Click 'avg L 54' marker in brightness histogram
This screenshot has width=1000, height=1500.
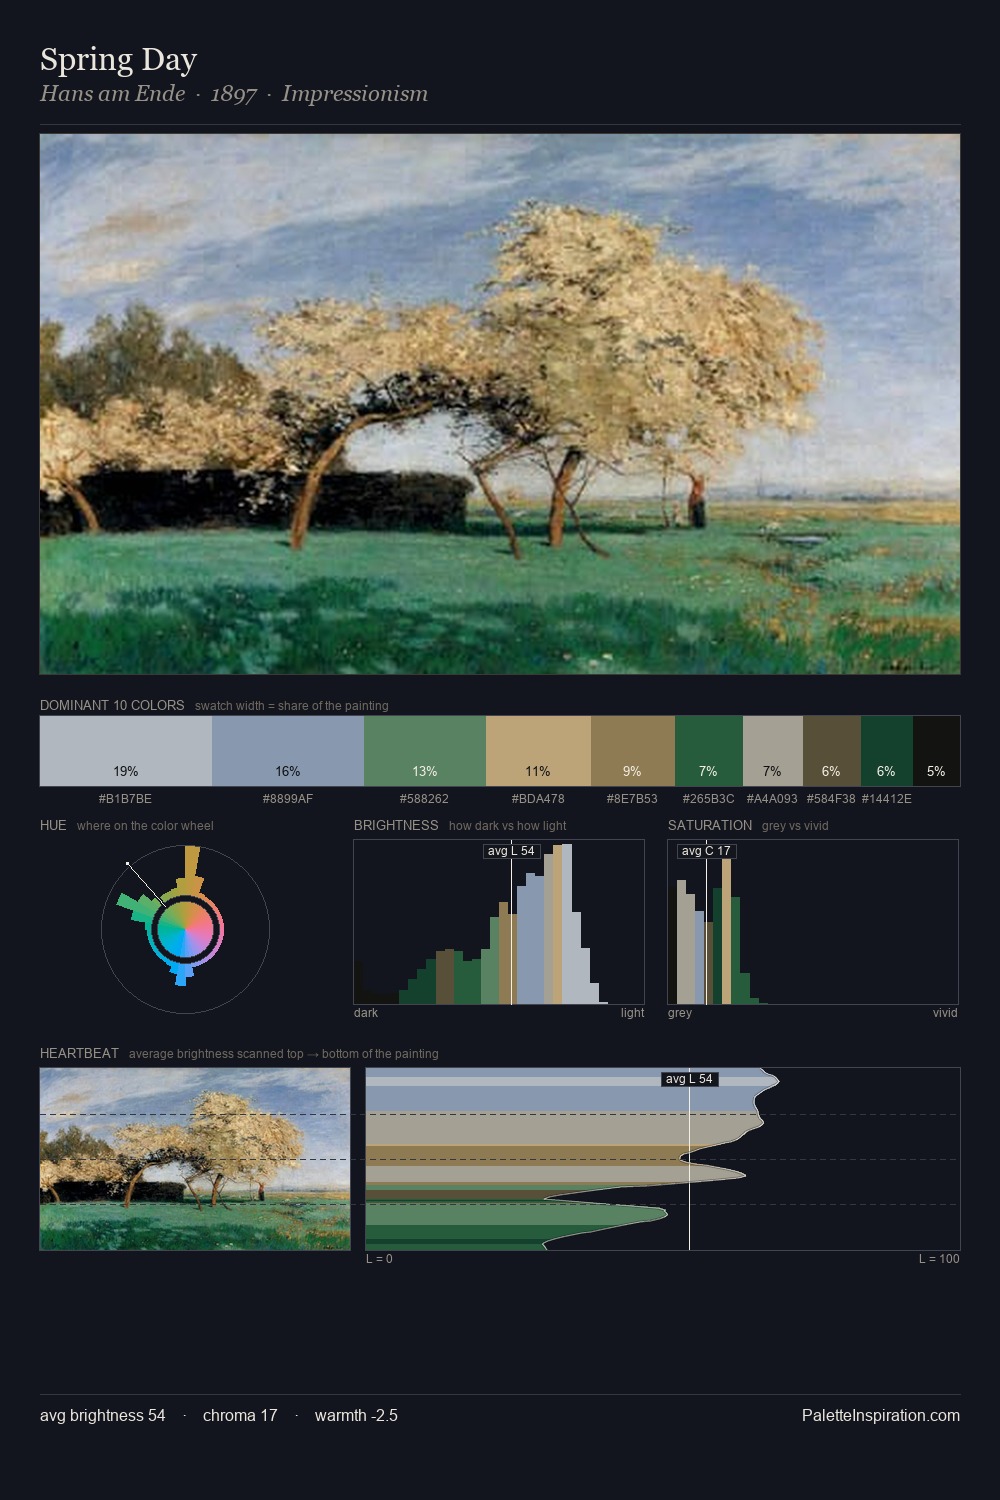[x=511, y=851]
